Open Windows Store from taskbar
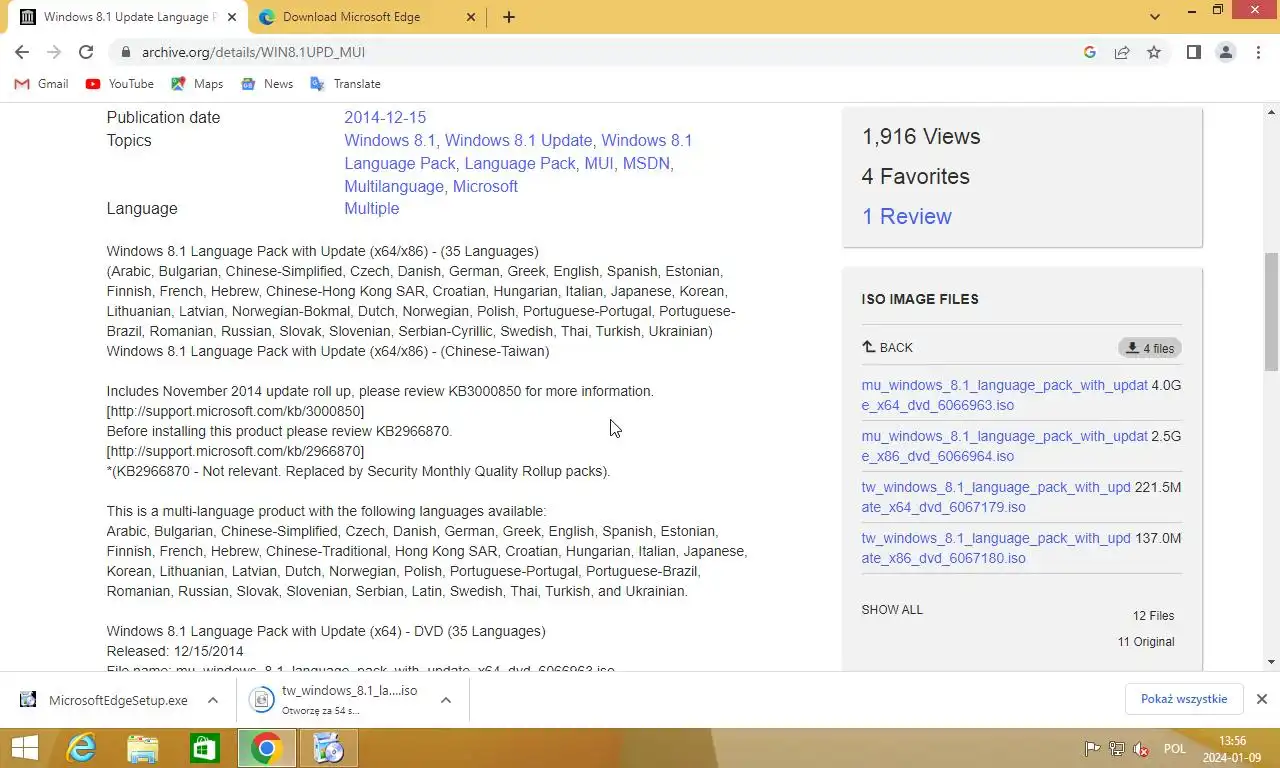This screenshot has height=768, width=1280. pos(204,748)
